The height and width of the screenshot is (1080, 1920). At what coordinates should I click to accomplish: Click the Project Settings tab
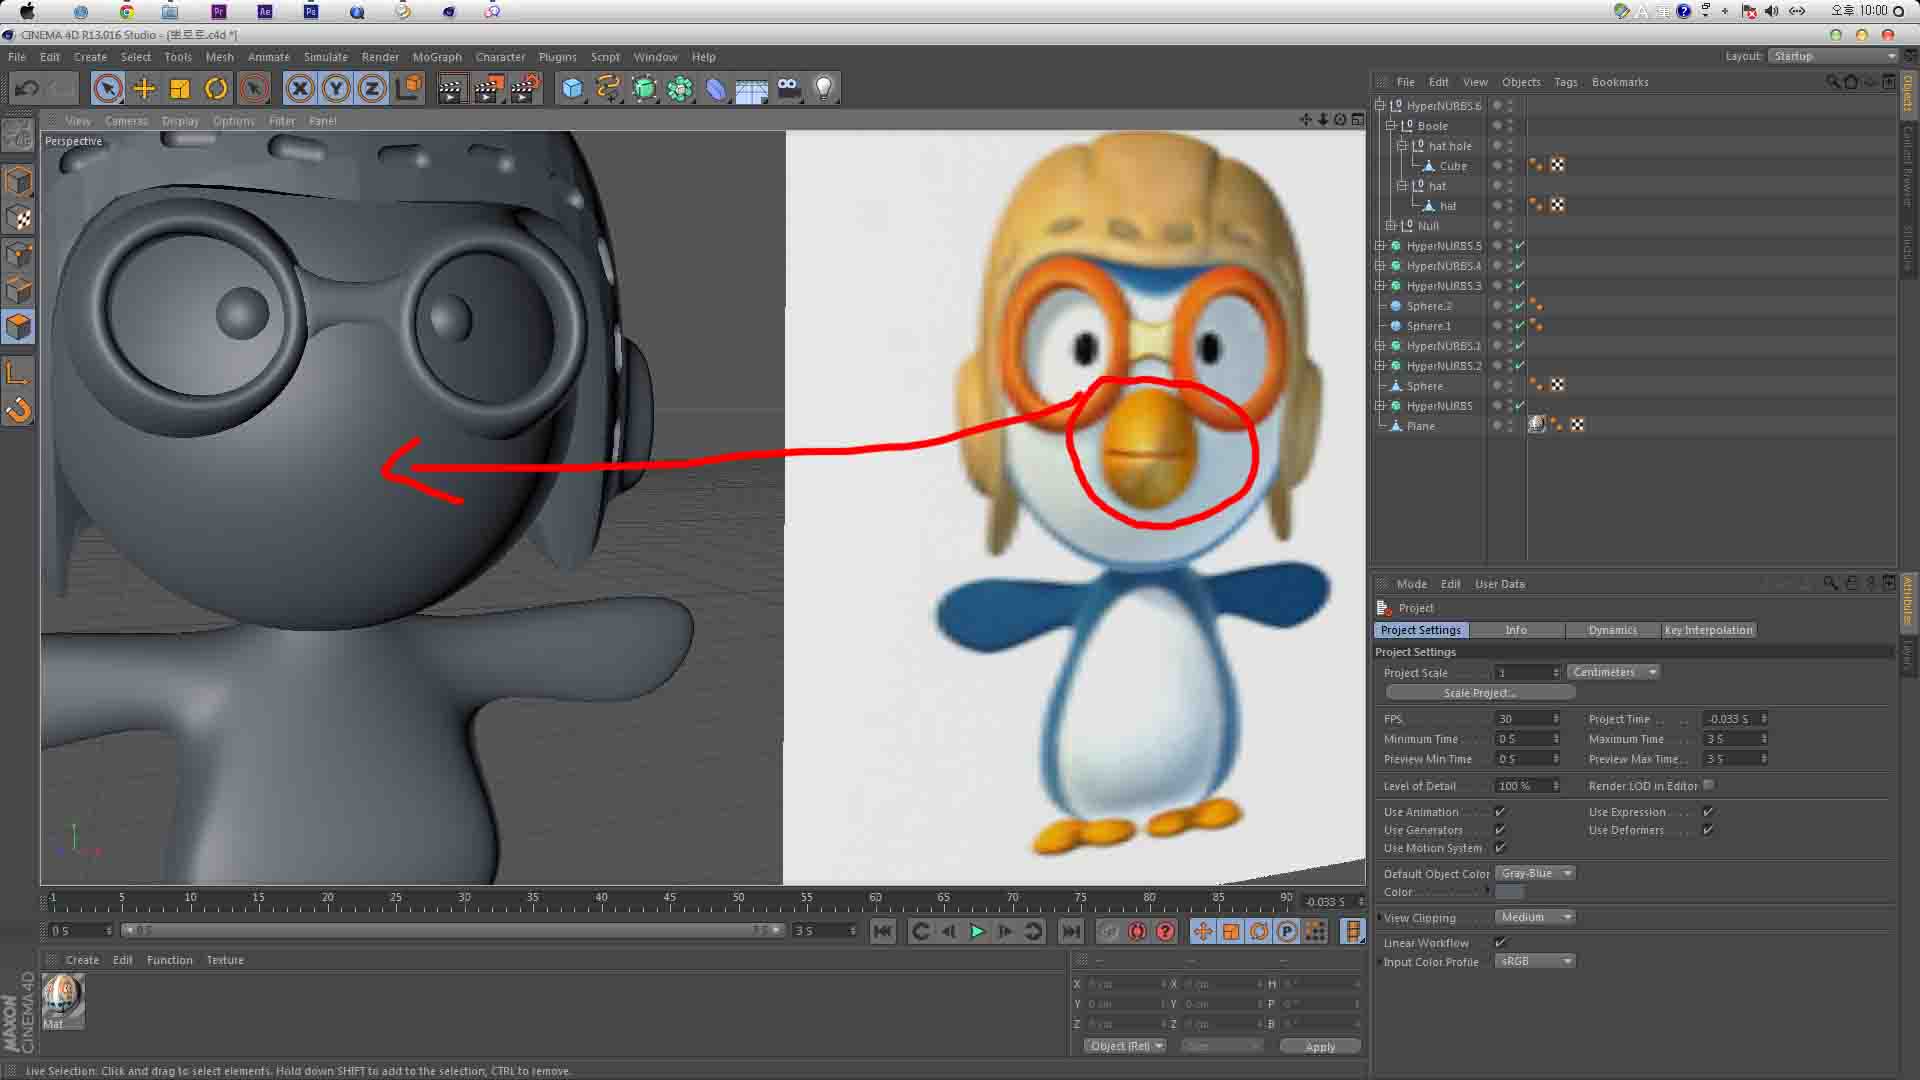tap(1420, 629)
